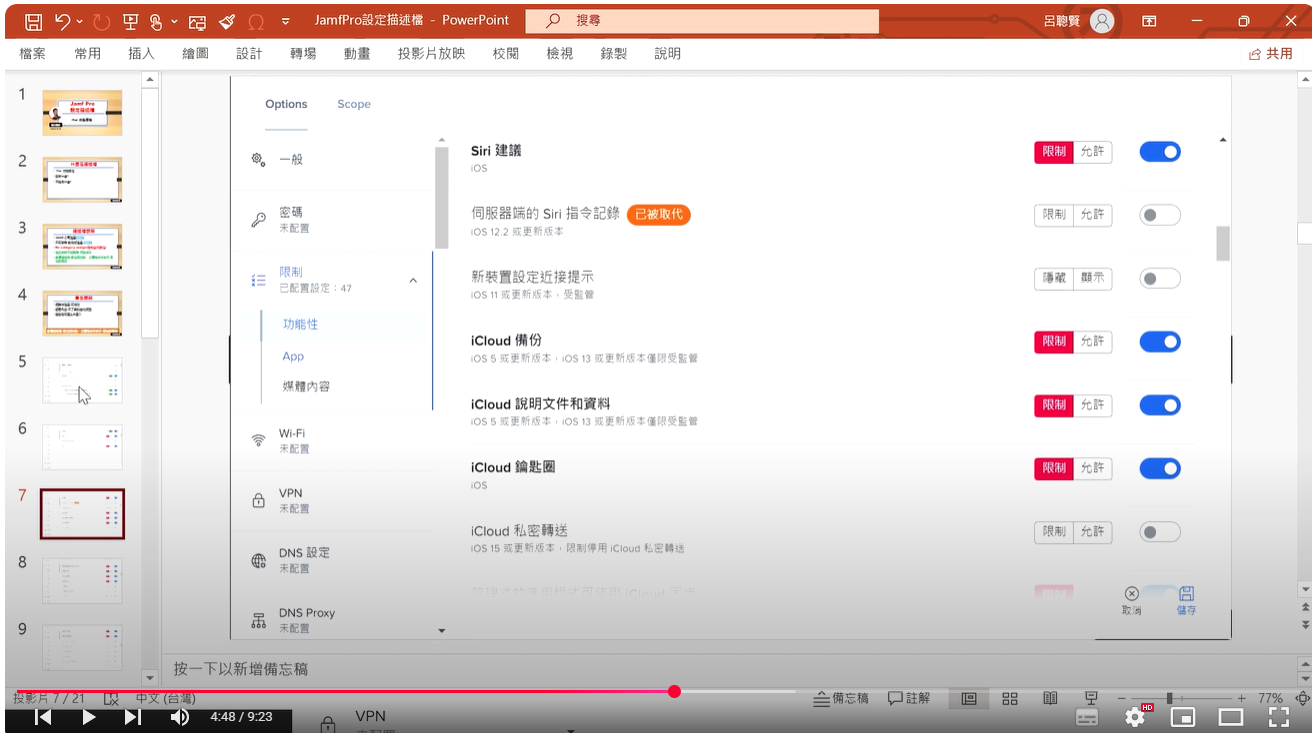Click the user account avatar icon
The height and width of the screenshot is (733, 1312).
coord(1102,21)
